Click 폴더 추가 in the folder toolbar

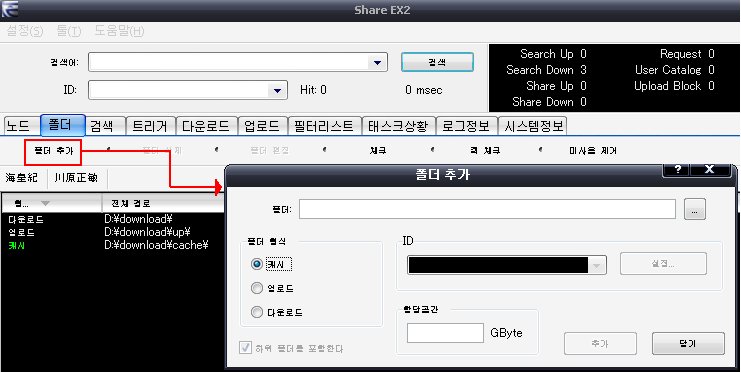coord(53,151)
